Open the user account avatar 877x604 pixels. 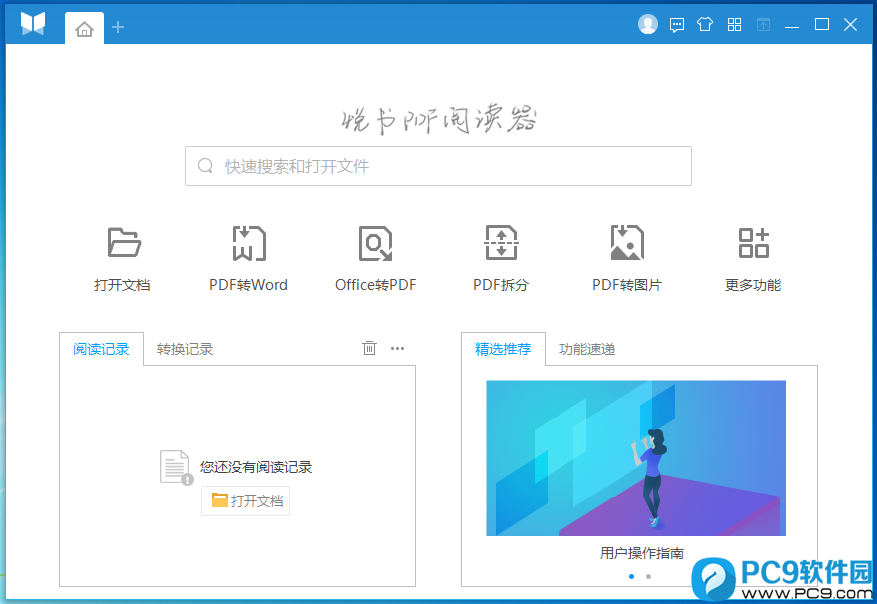click(x=648, y=24)
